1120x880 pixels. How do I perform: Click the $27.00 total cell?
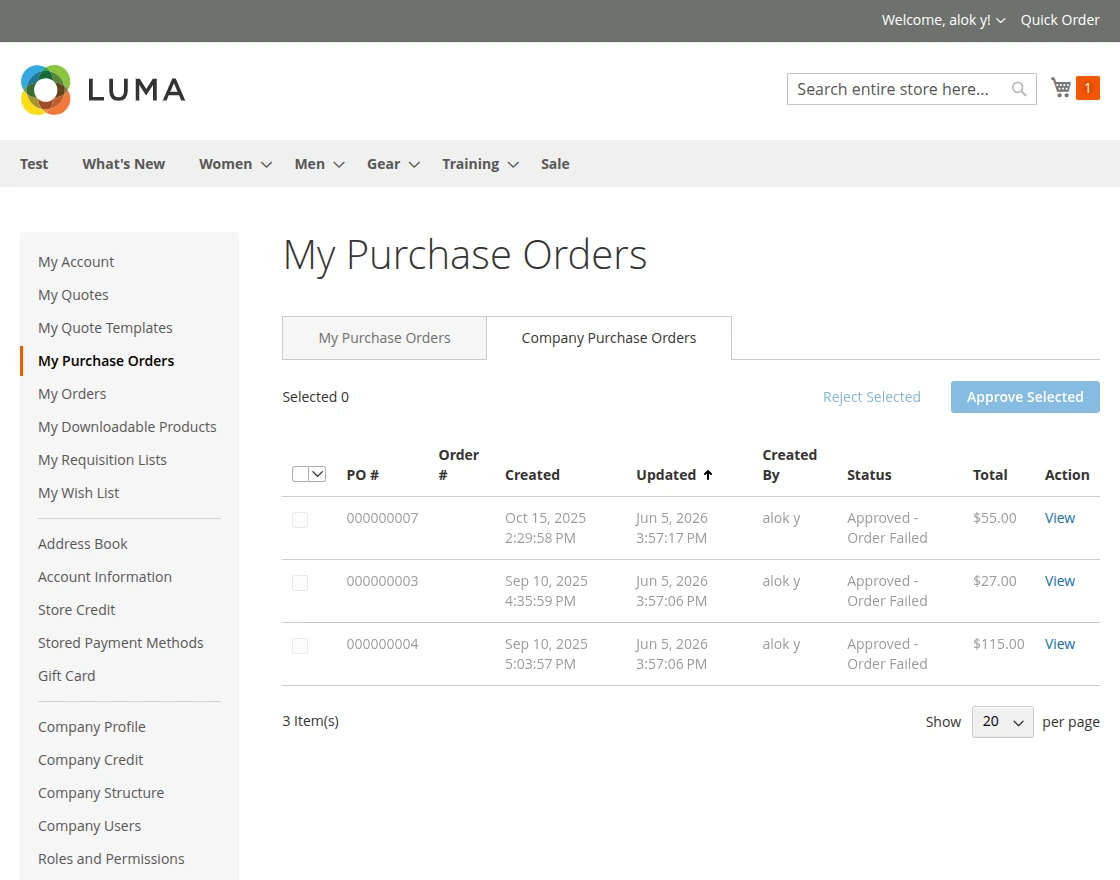click(x=994, y=581)
